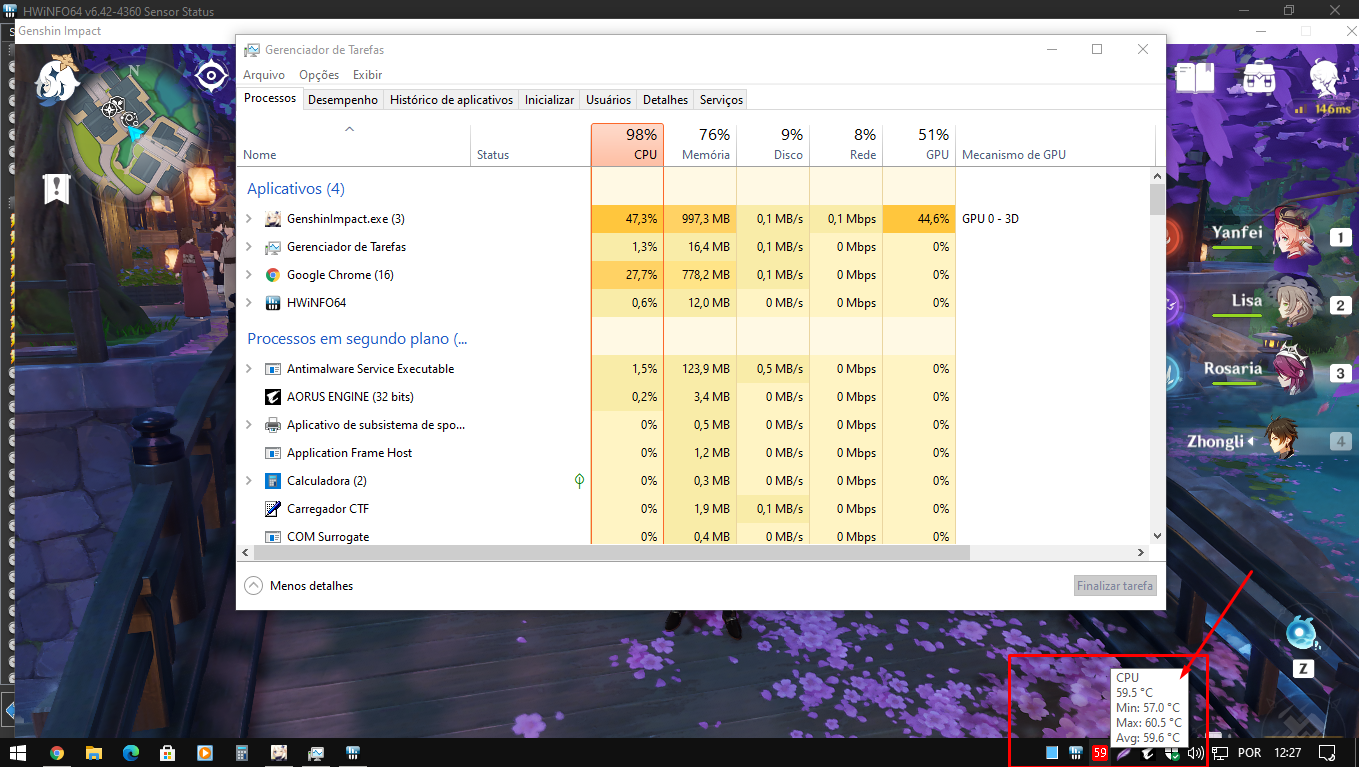
Task: Expand the Calculadora process group
Action: (x=249, y=480)
